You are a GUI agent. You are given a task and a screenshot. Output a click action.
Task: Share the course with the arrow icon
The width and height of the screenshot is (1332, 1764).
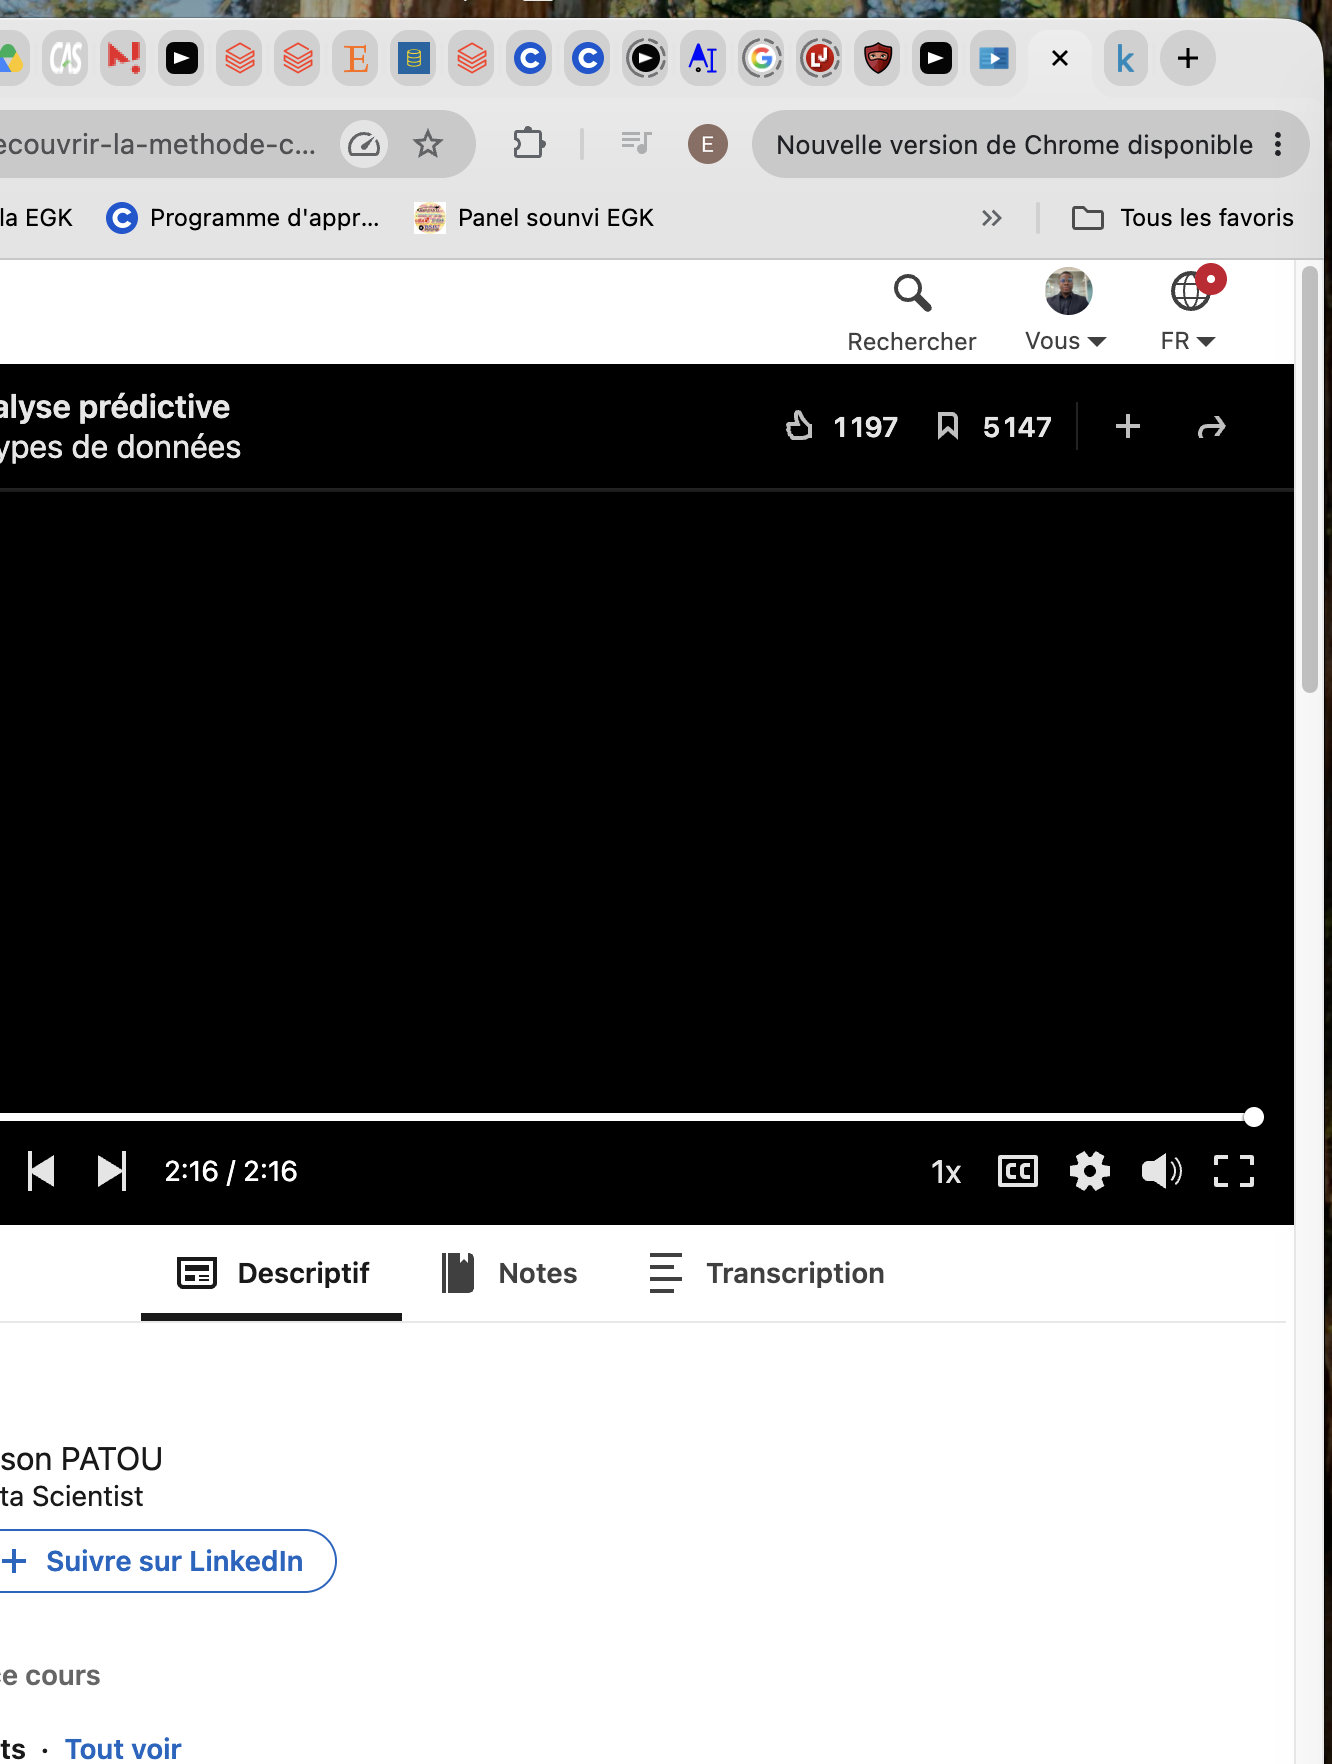point(1211,427)
